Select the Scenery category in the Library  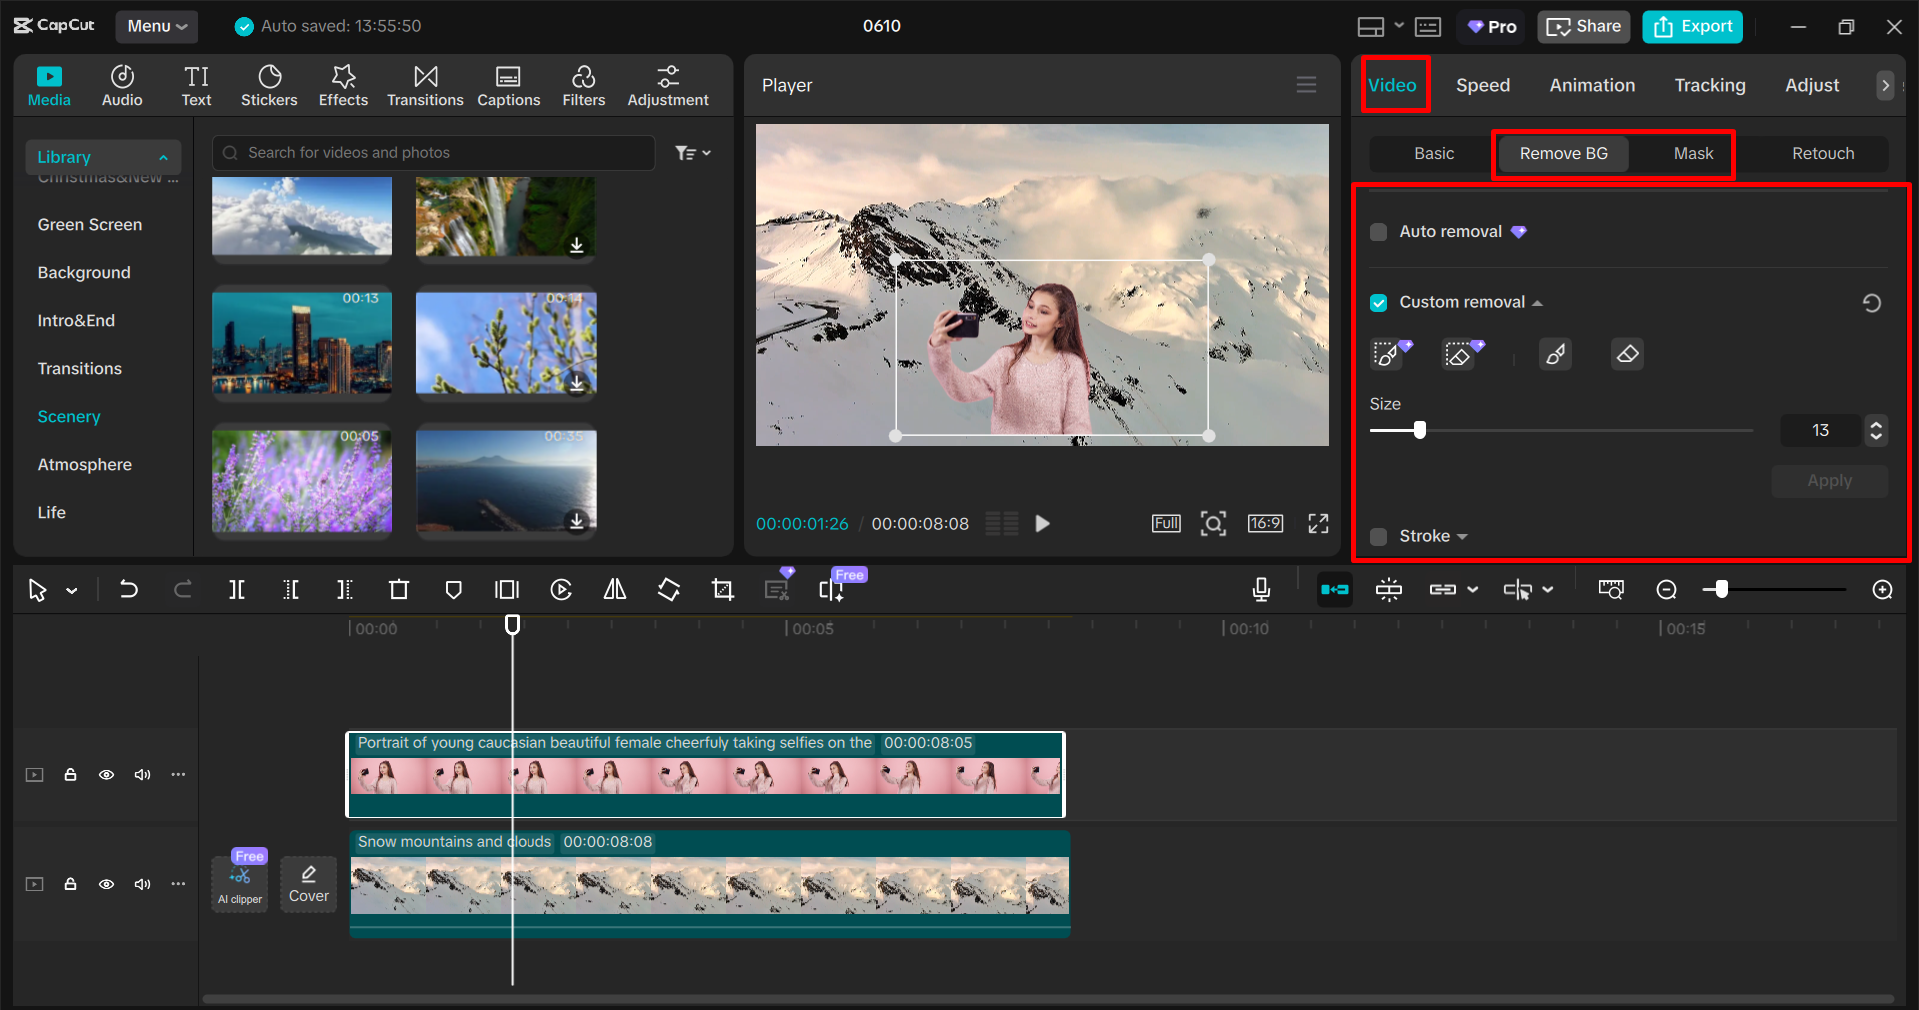click(x=68, y=416)
